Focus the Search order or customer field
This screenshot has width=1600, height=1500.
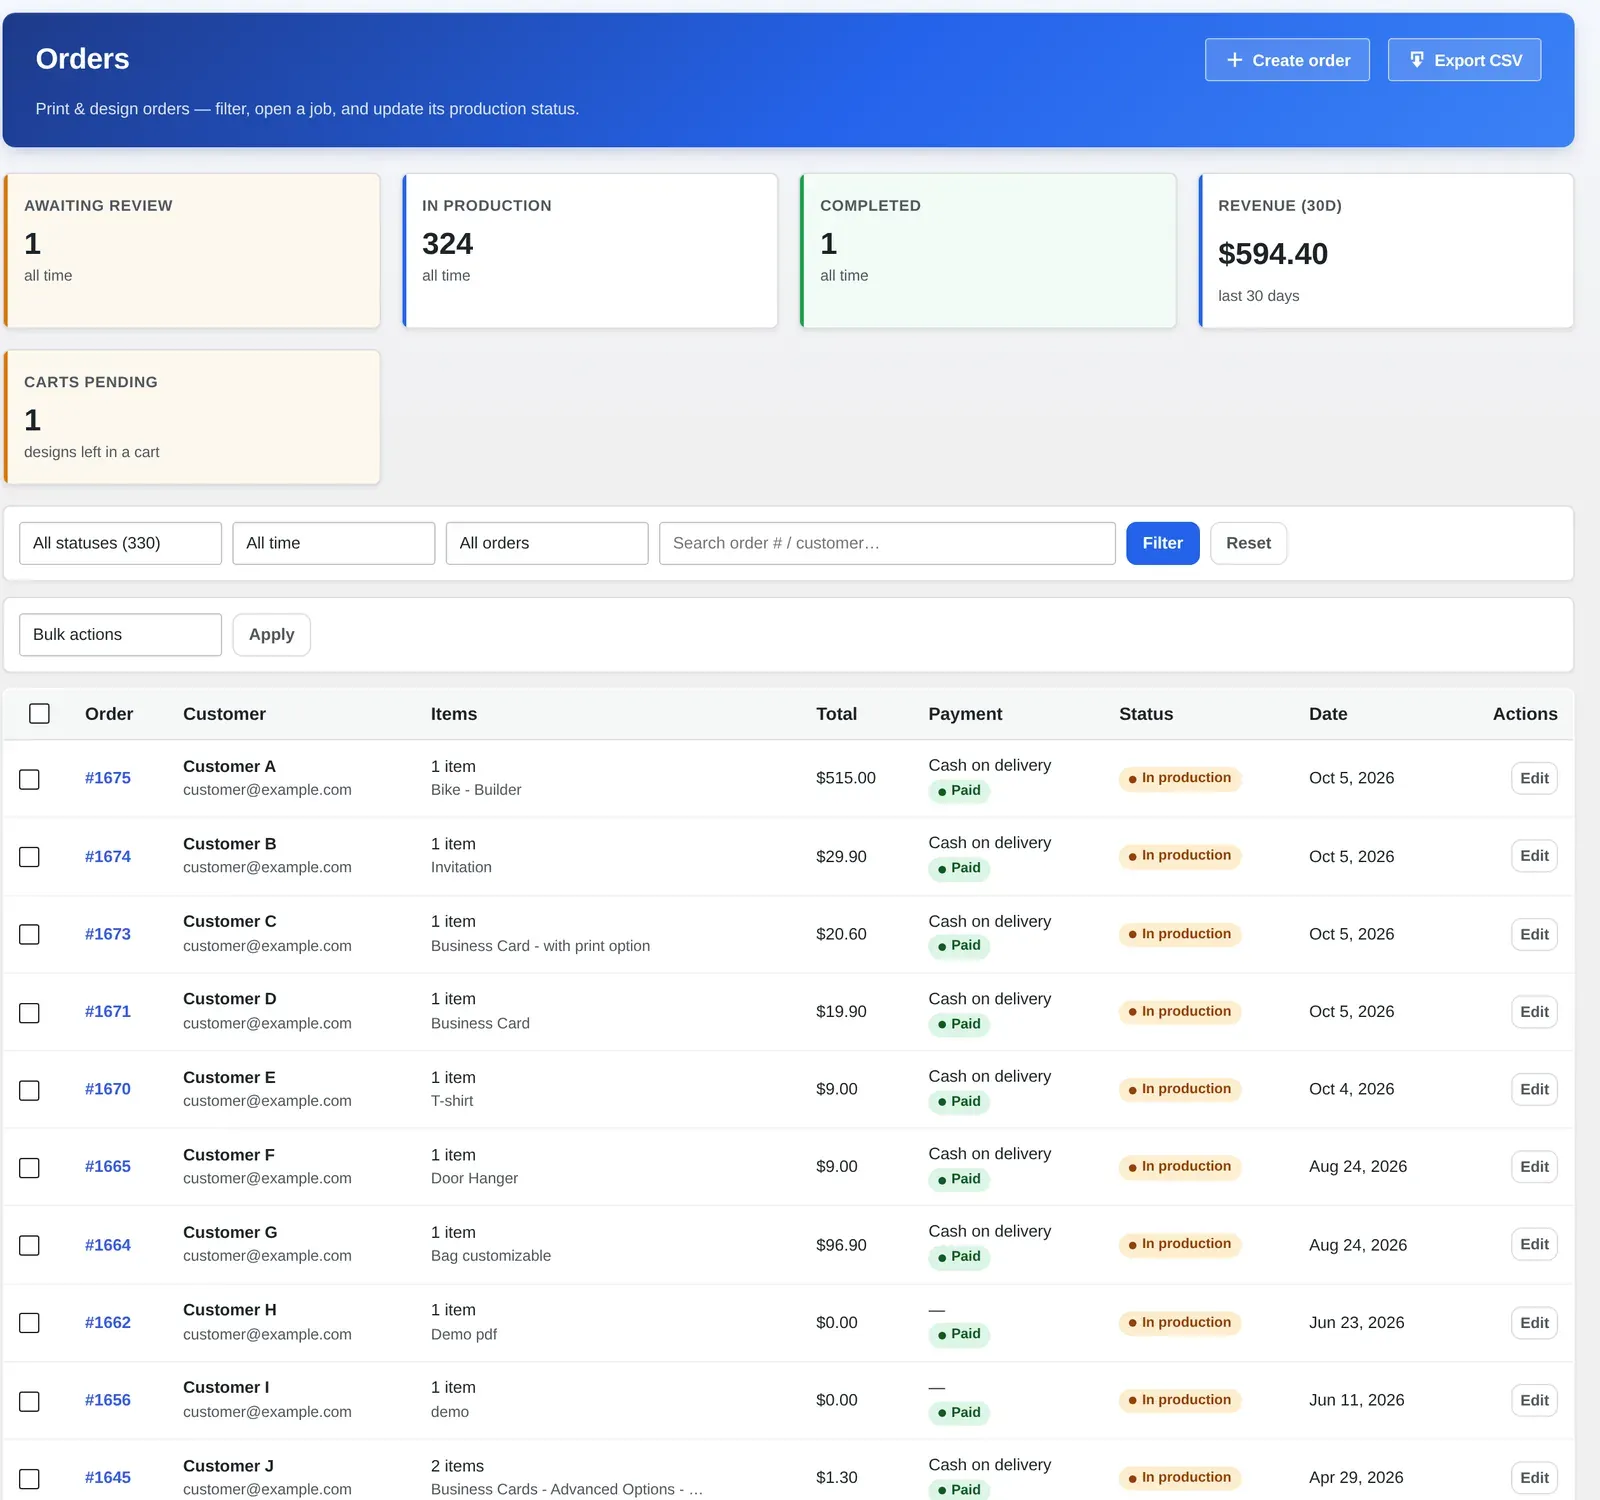tap(887, 543)
